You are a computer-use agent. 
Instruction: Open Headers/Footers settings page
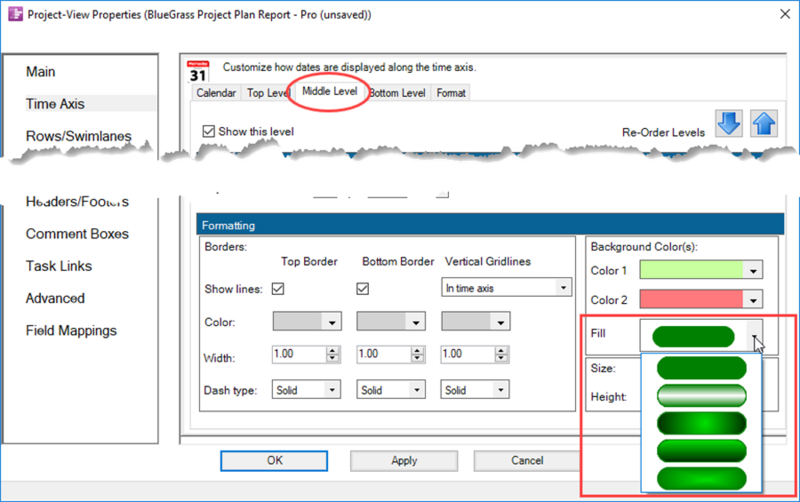point(77,202)
